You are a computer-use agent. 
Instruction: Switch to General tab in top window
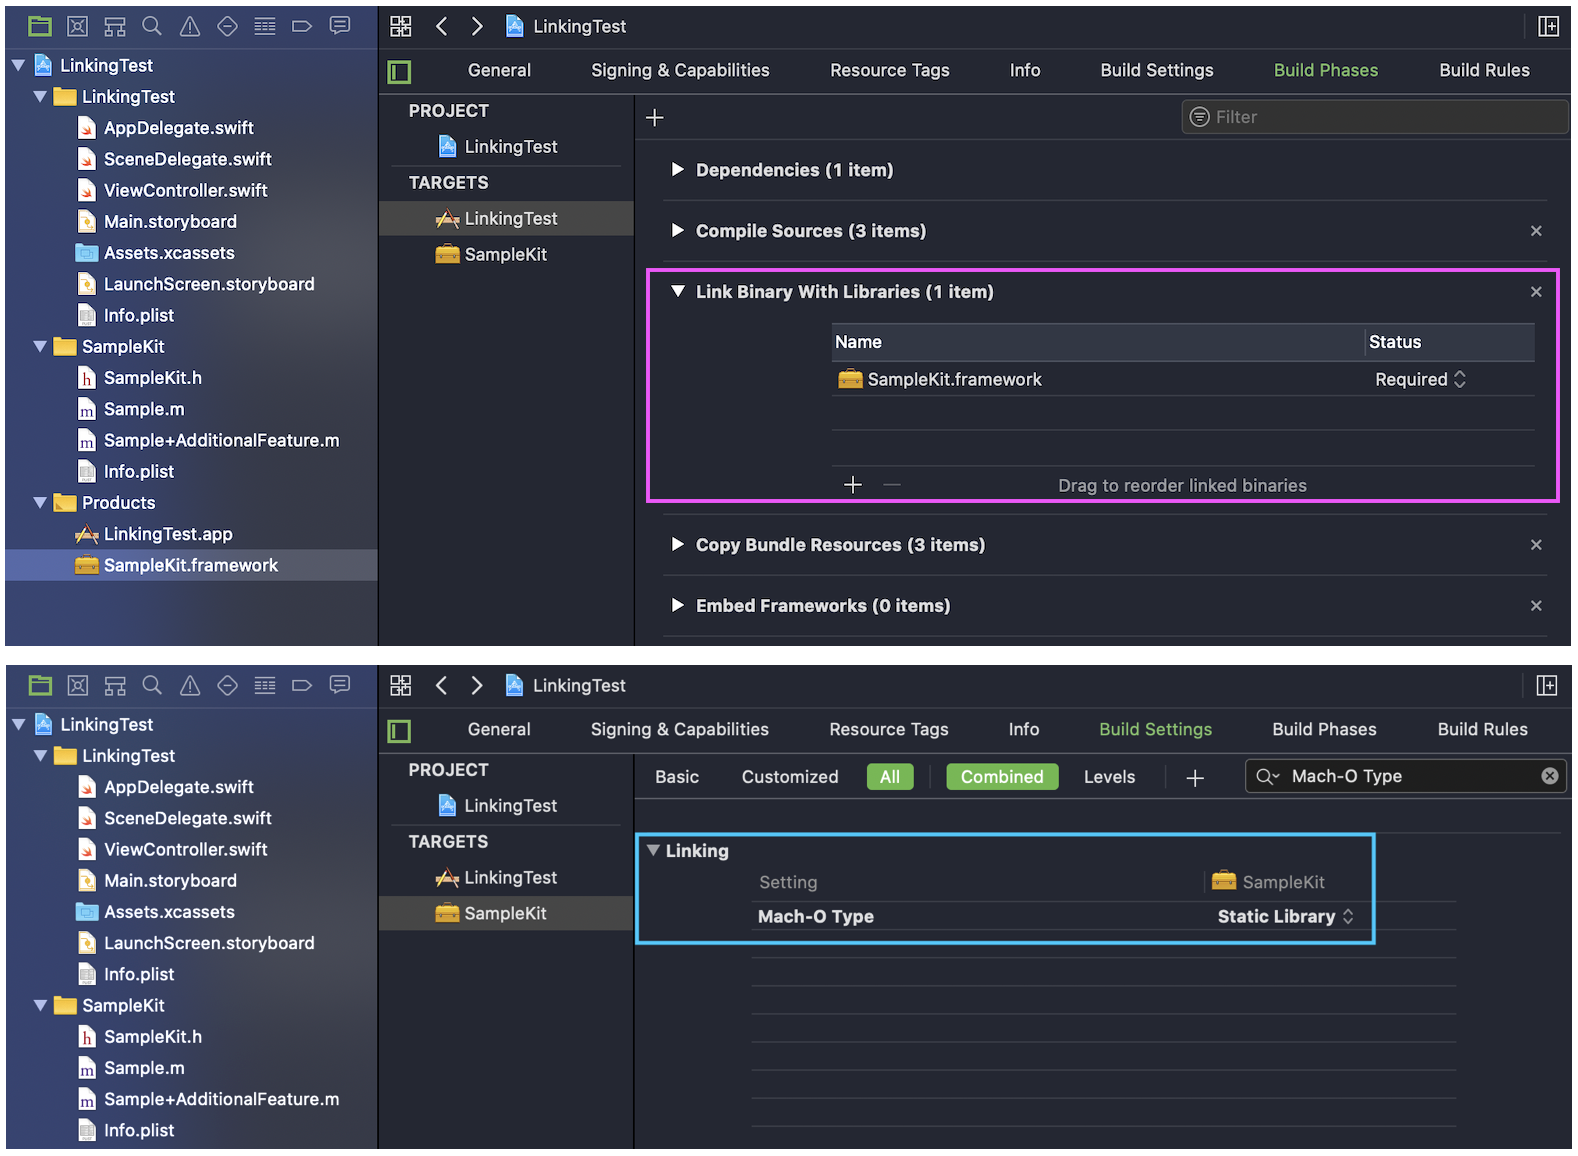[x=499, y=71]
